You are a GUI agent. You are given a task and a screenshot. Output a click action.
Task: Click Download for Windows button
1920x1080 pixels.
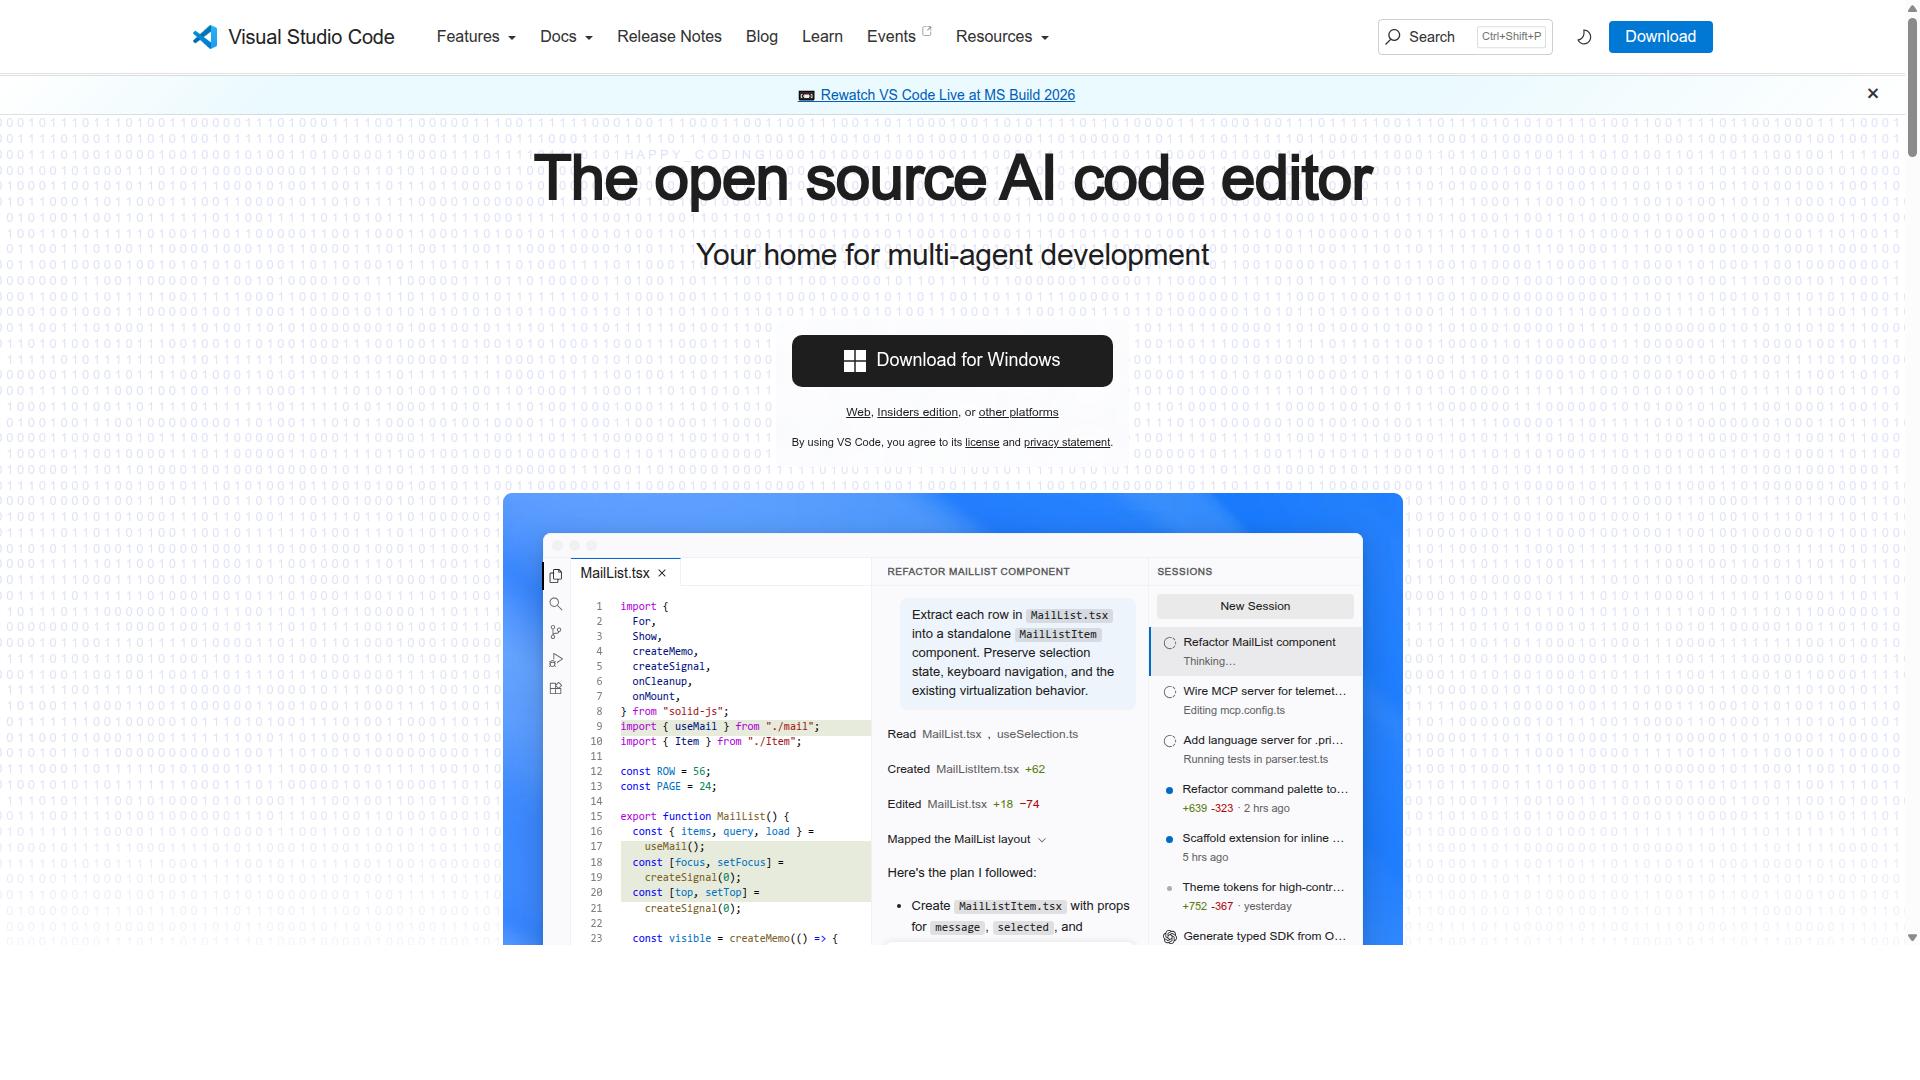point(952,361)
